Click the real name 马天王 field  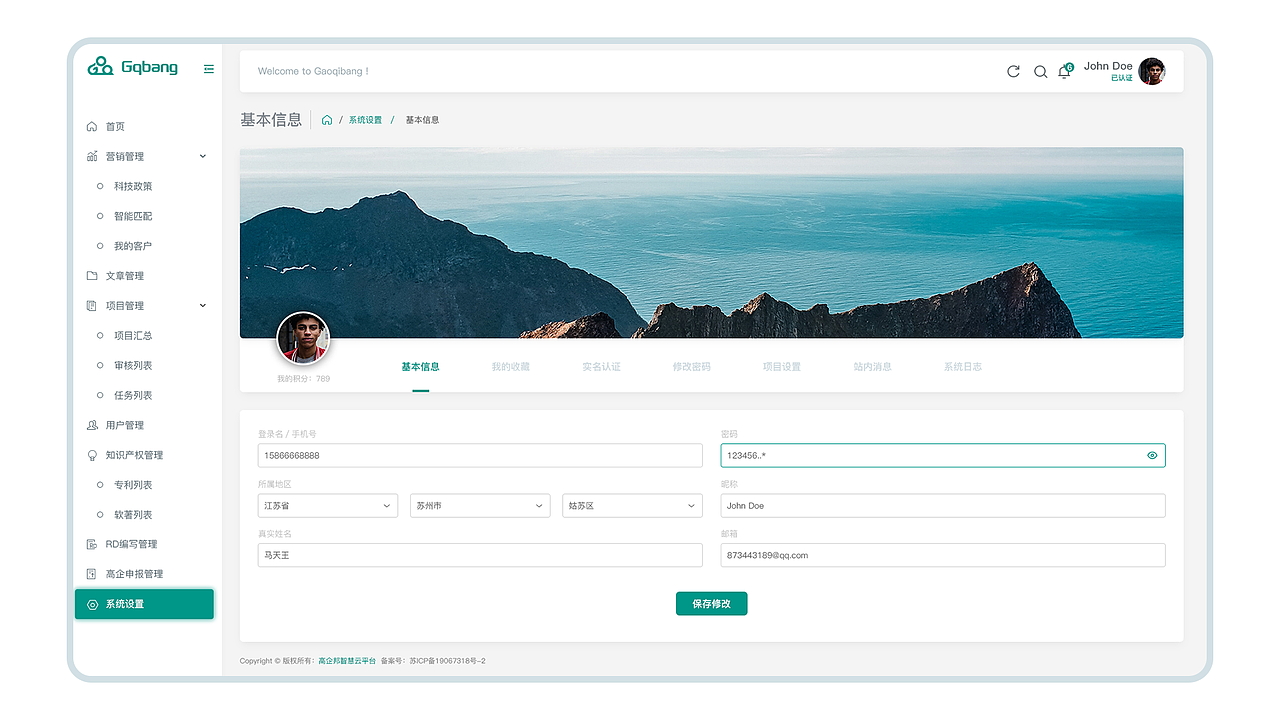tap(480, 555)
